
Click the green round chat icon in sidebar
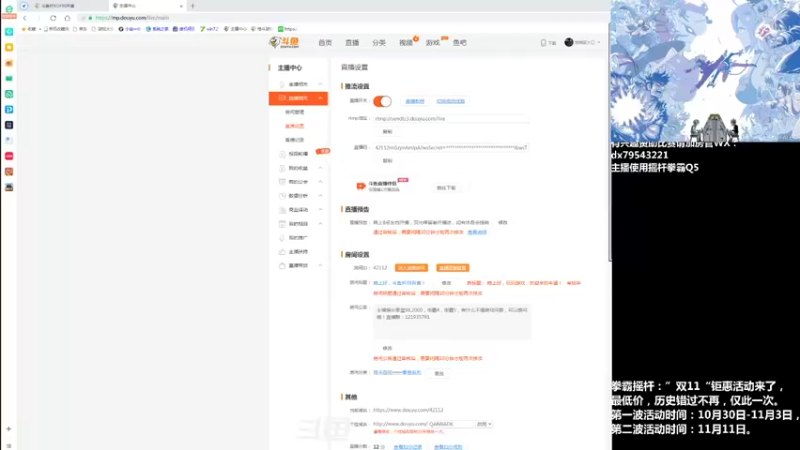point(9,94)
